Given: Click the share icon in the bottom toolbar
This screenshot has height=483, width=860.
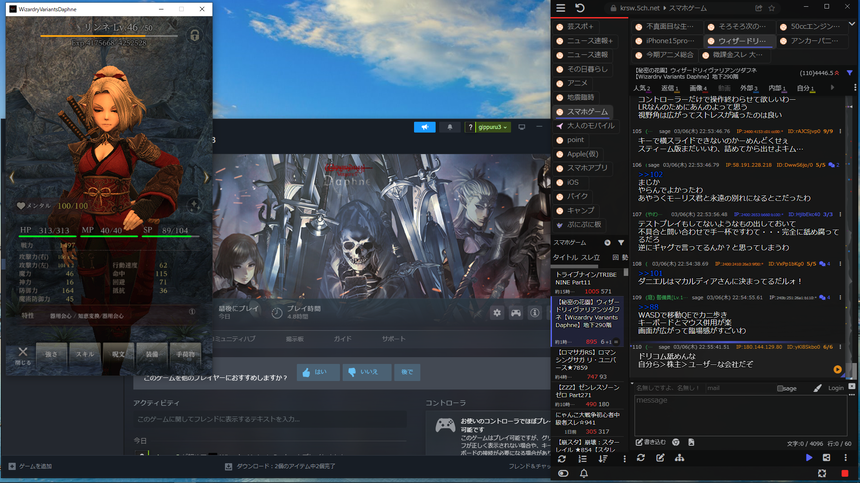Looking at the screenshot, I should [827, 458].
